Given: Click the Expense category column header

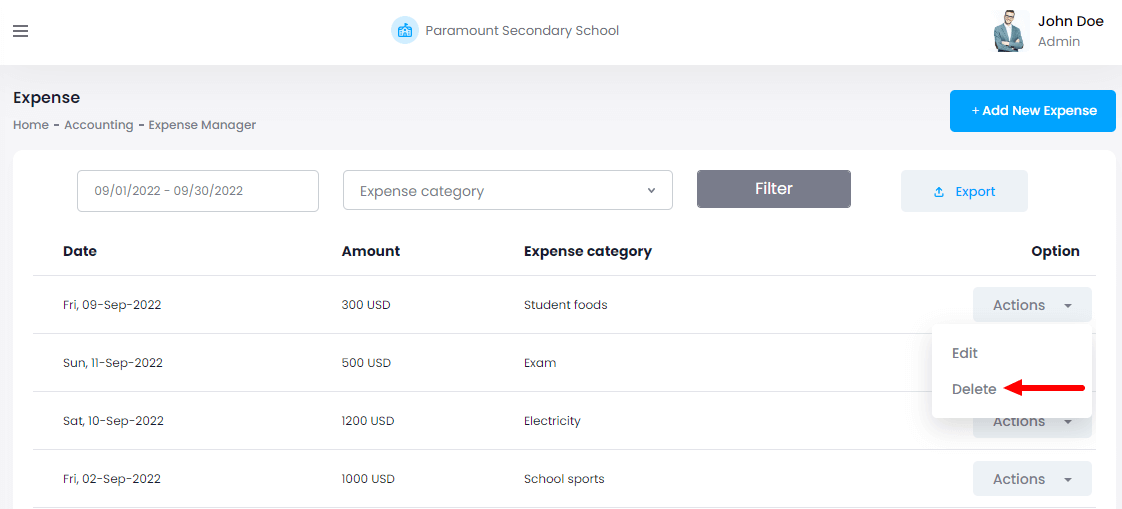Looking at the screenshot, I should pos(587,251).
